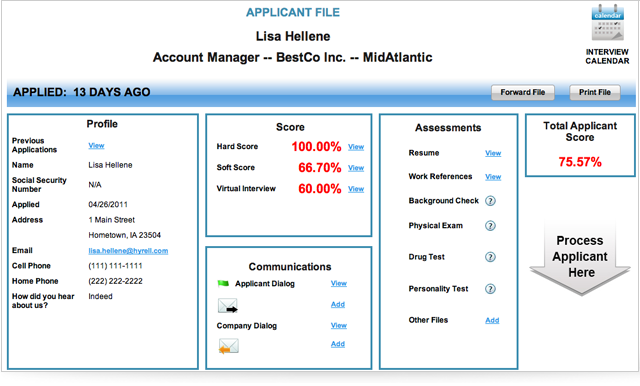Click the Physical Exam question mark icon

pyautogui.click(x=490, y=226)
